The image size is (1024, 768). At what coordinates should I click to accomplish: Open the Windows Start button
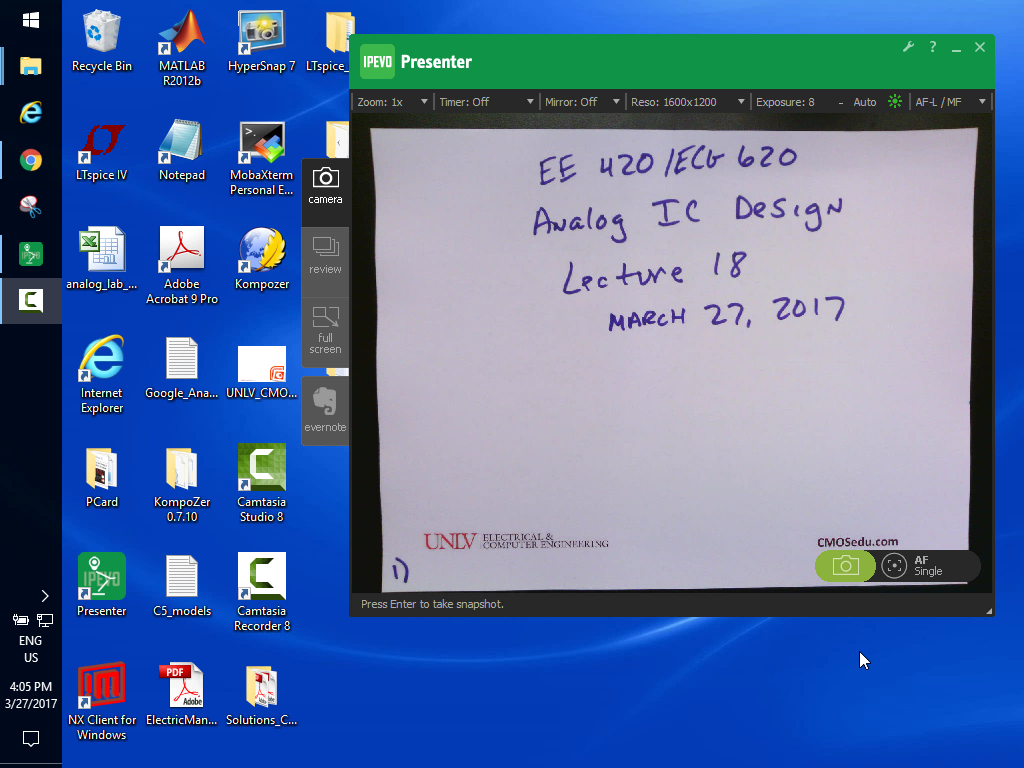(31, 20)
